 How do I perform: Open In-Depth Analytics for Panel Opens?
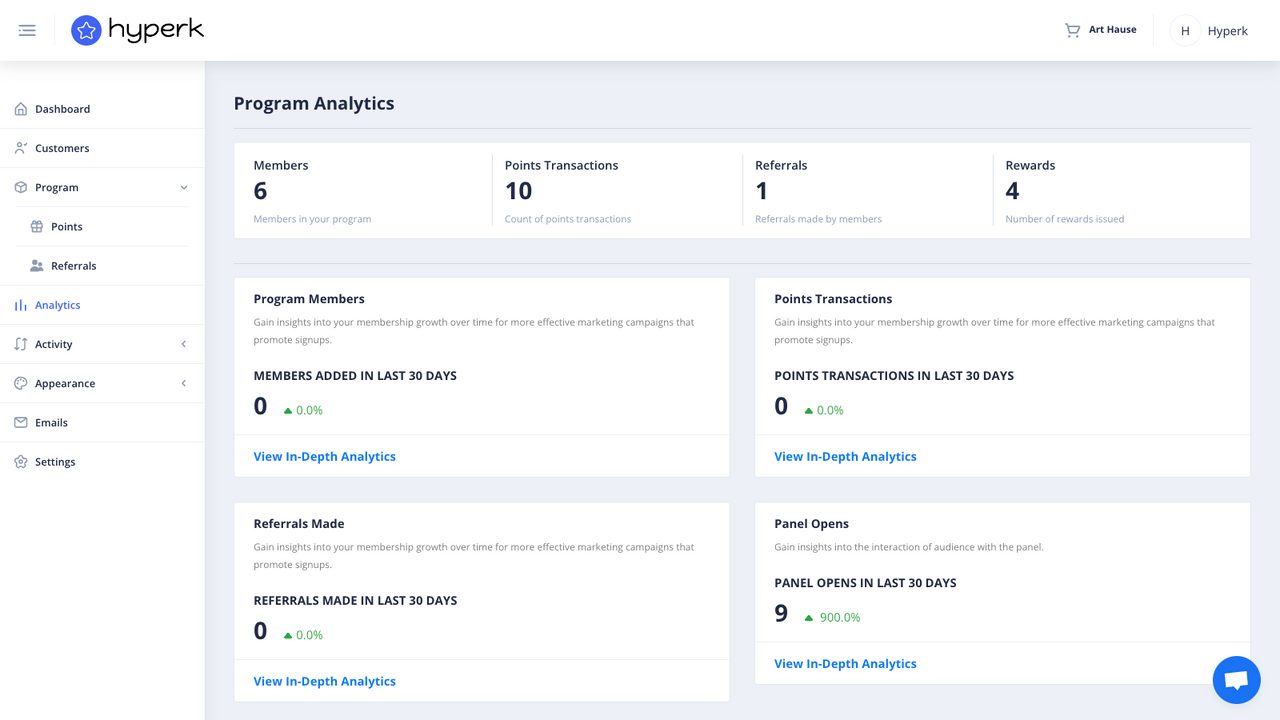pos(845,663)
